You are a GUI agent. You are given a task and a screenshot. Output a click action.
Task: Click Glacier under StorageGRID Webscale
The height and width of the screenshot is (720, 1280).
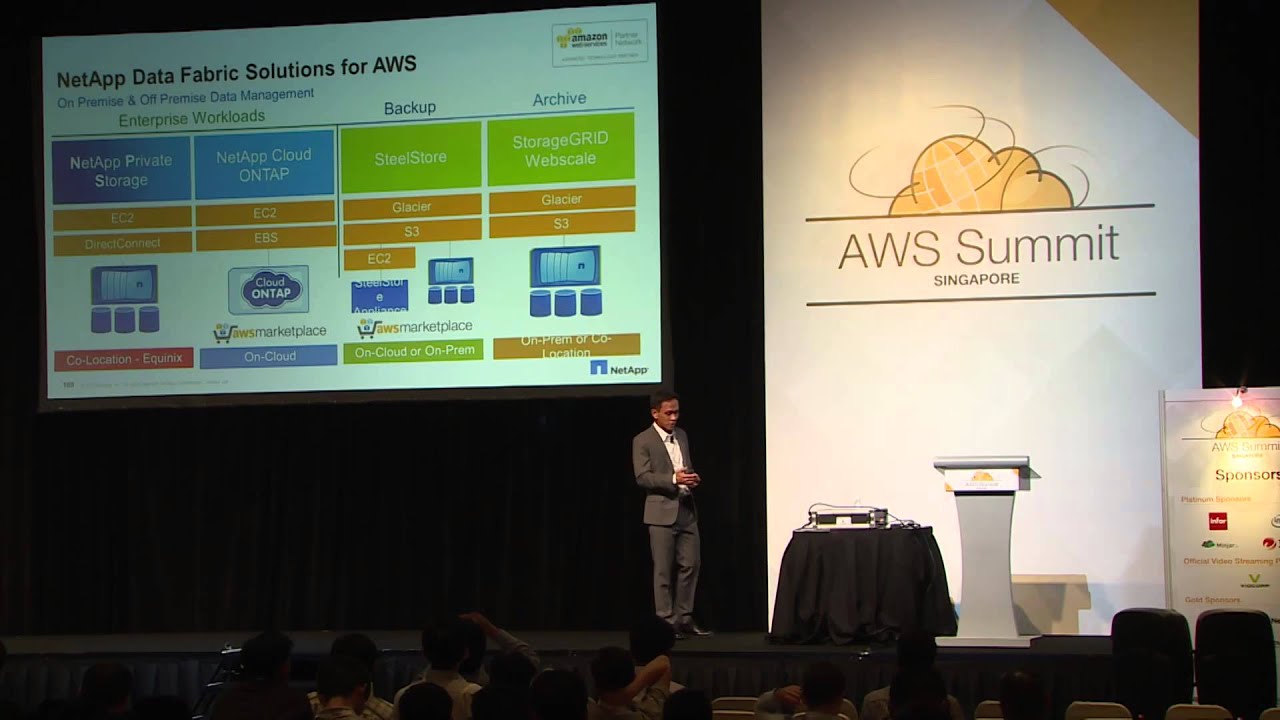562,199
